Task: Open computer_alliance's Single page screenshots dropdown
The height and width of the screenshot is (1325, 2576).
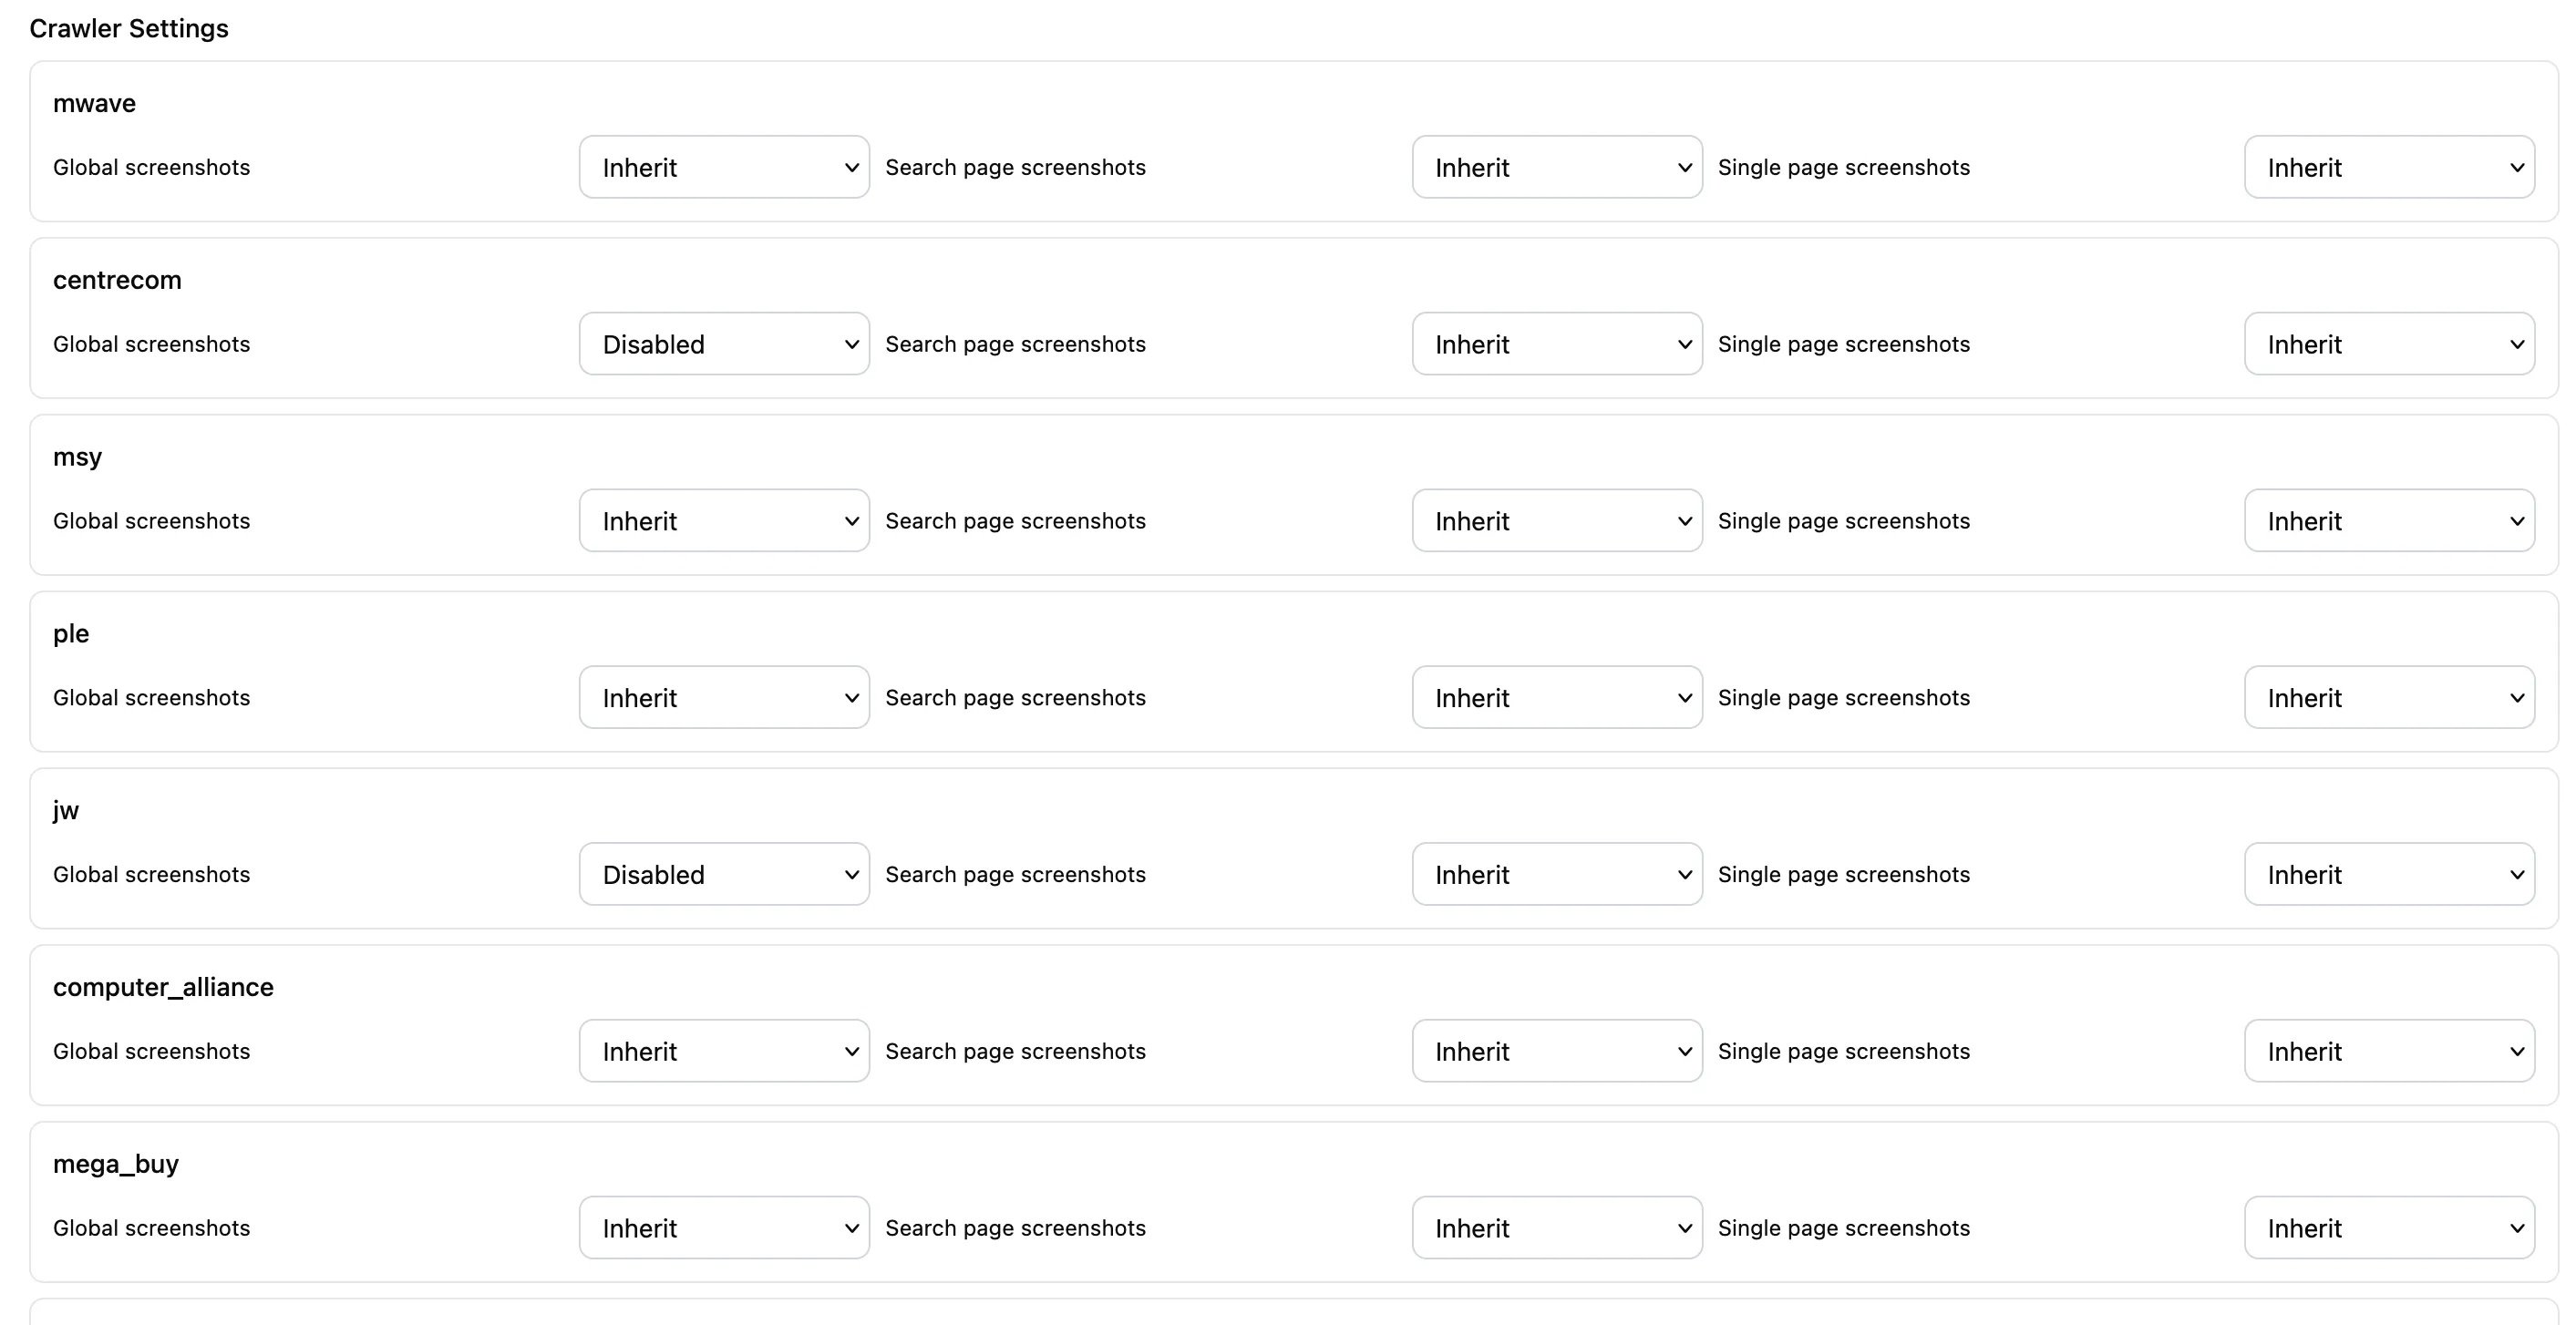Action: coord(2390,1050)
